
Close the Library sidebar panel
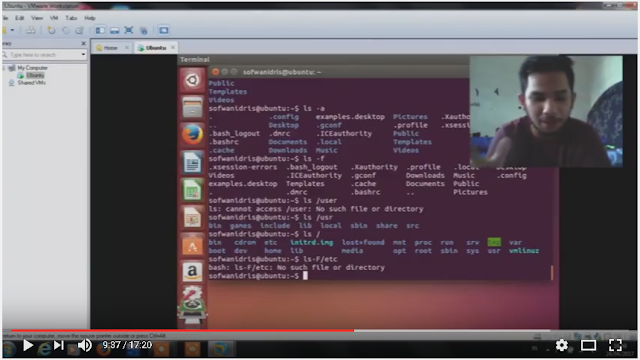click(x=83, y=43)
